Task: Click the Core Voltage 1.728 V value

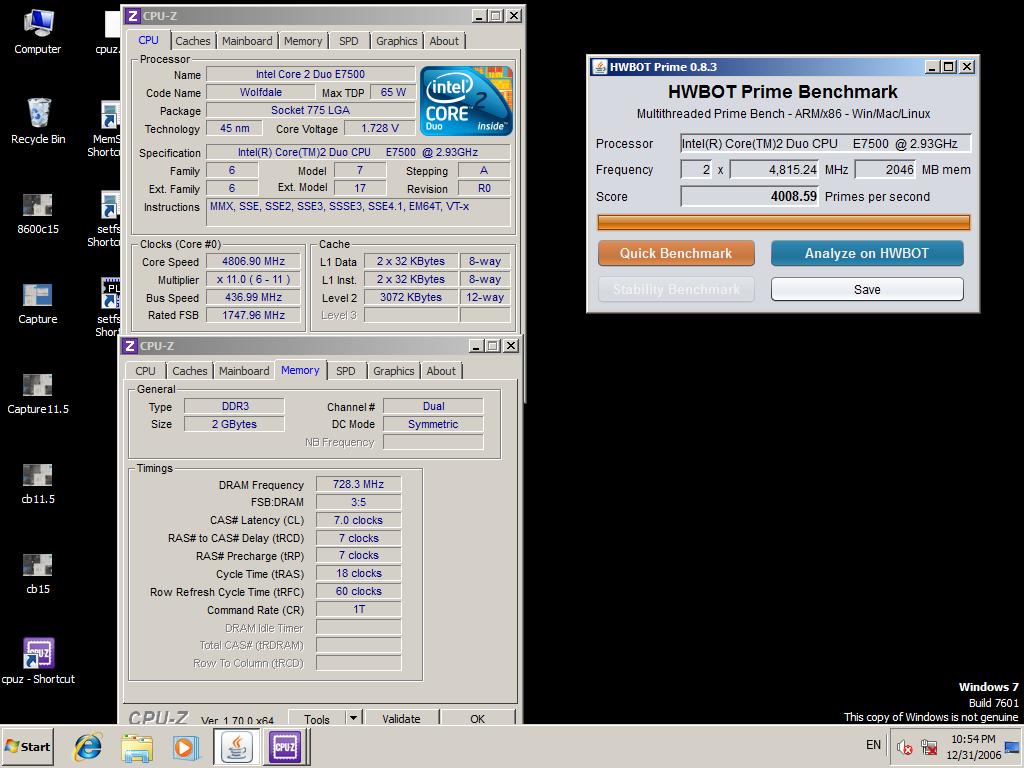Action: (379, 128)
